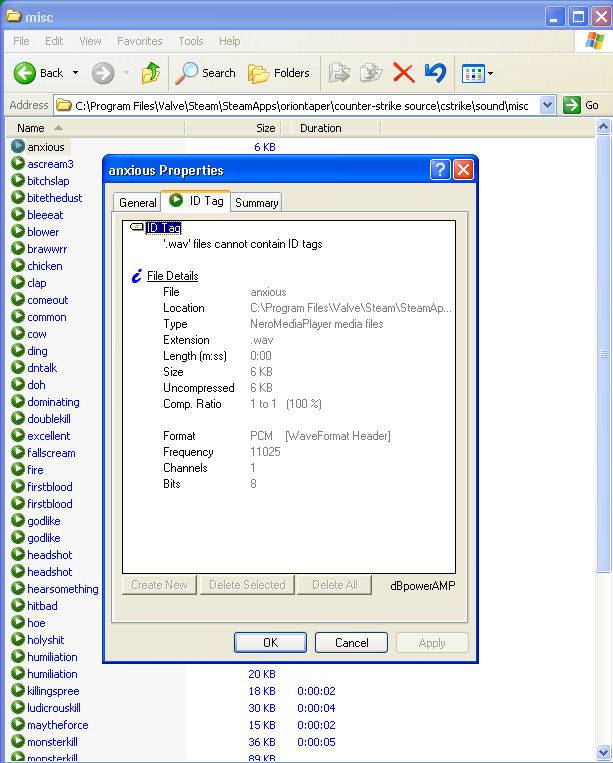613x763 pixels.
Task: Open the Favorites menu
Action: coord(139,41)
